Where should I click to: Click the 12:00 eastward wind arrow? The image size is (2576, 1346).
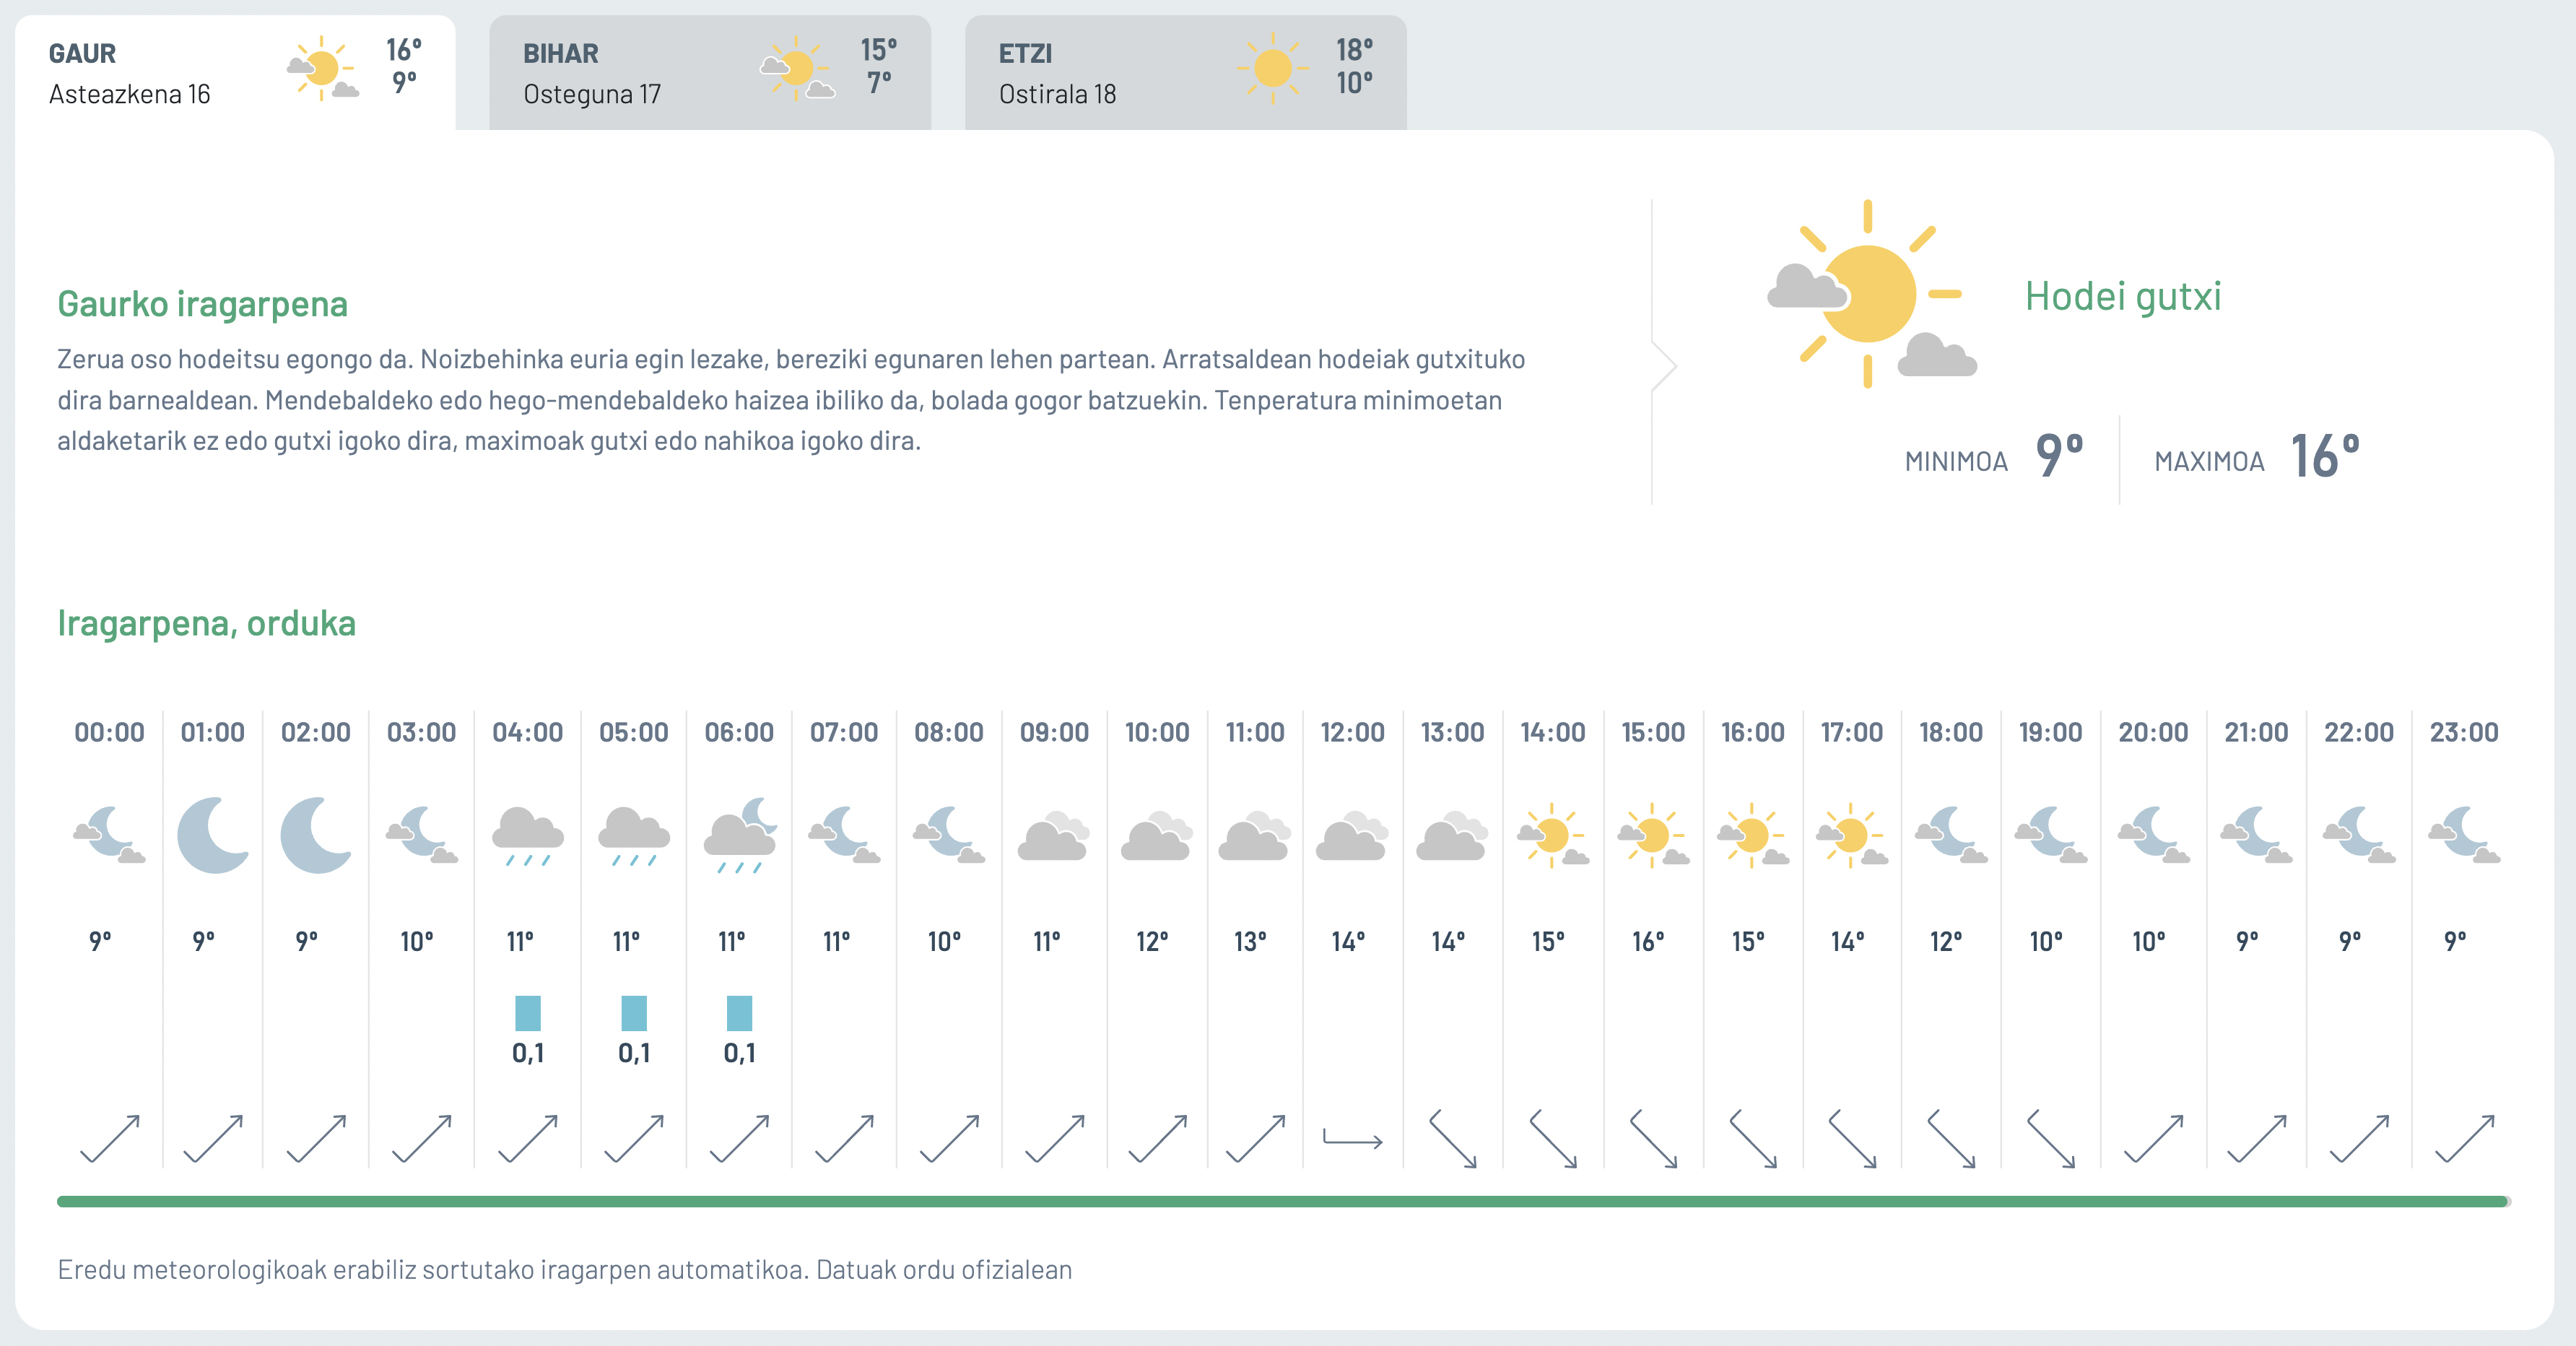pyautogui.click(x=1352, y=1138)
